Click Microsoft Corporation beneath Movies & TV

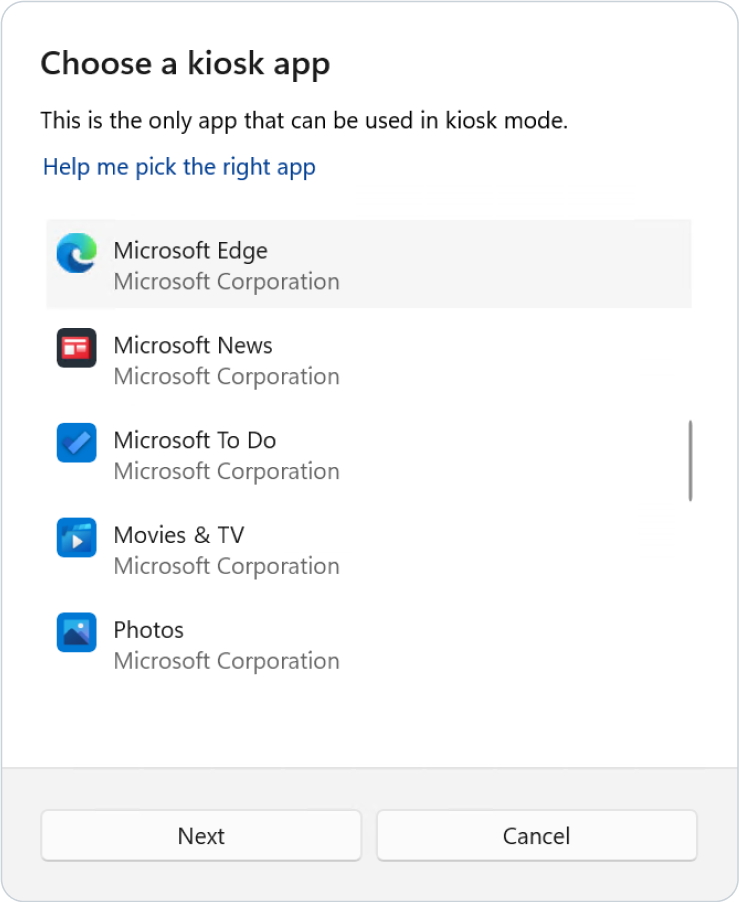226,567
